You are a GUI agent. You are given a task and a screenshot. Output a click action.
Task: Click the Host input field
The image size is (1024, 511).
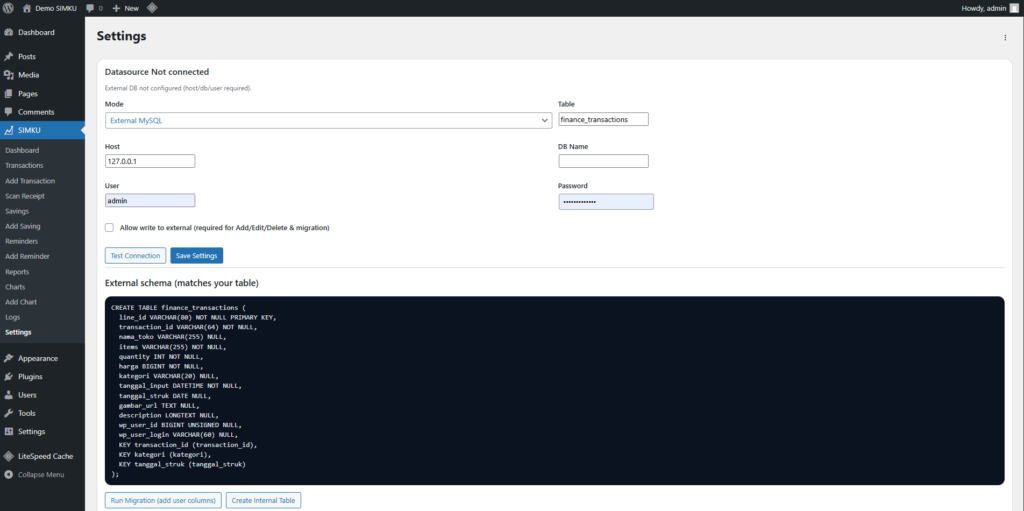click(x=150, y=161)
